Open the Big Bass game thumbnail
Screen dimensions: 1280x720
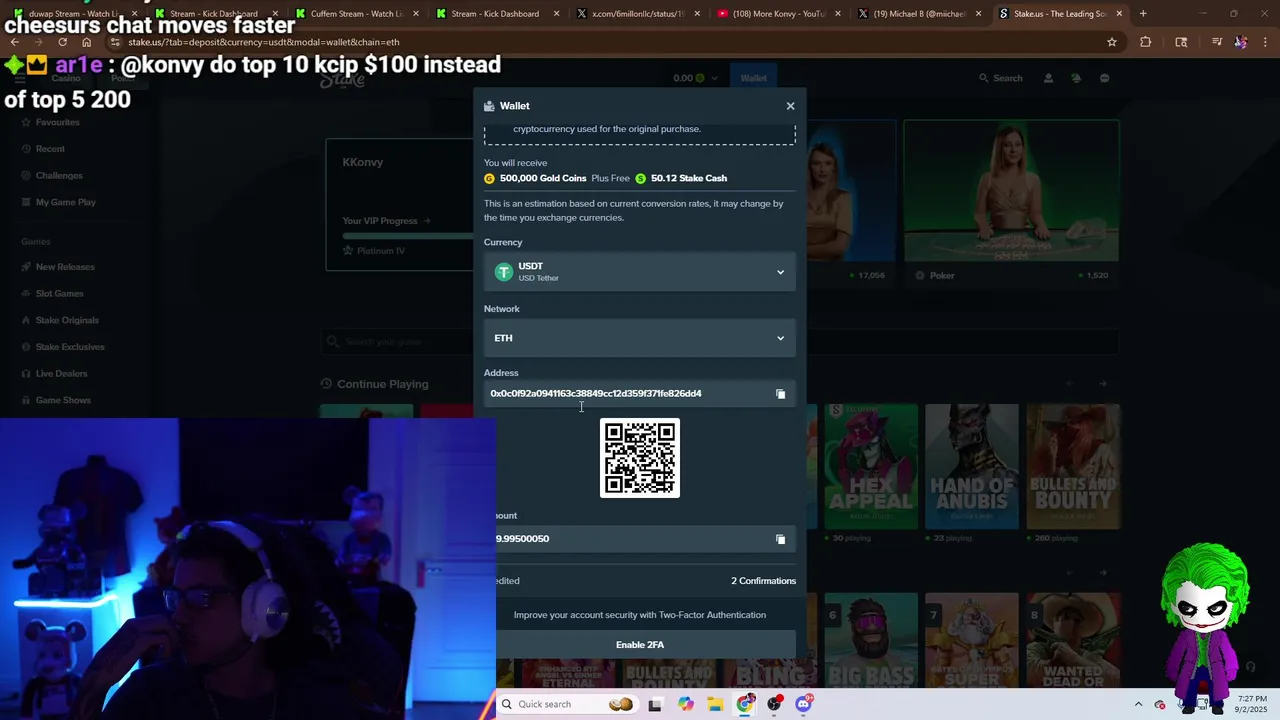pyautogui.click(x=871, y=642)
